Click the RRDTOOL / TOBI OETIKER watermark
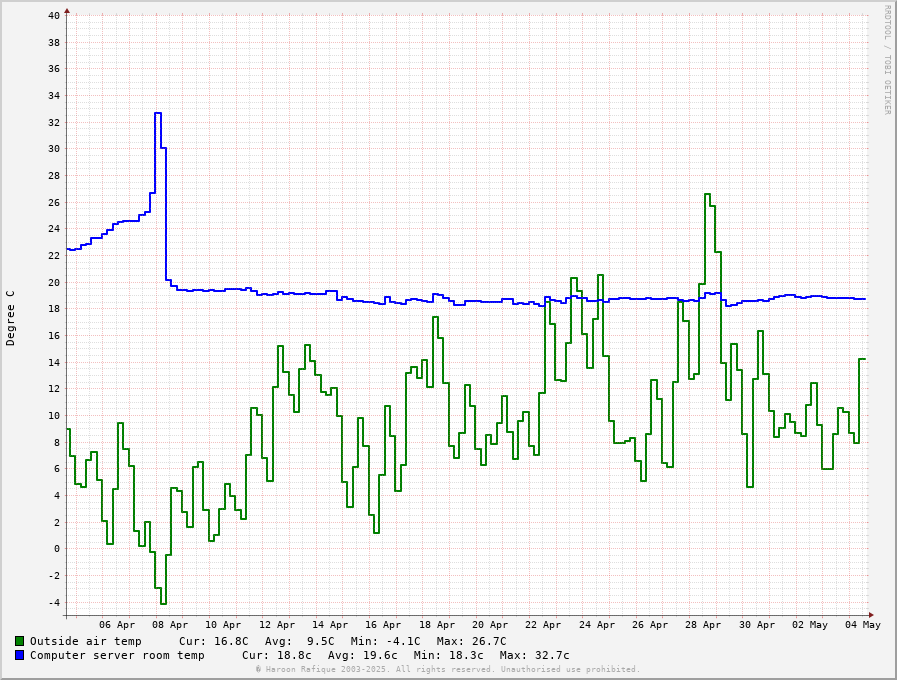This screenshot has width=897, height=680. click(886, 60)
